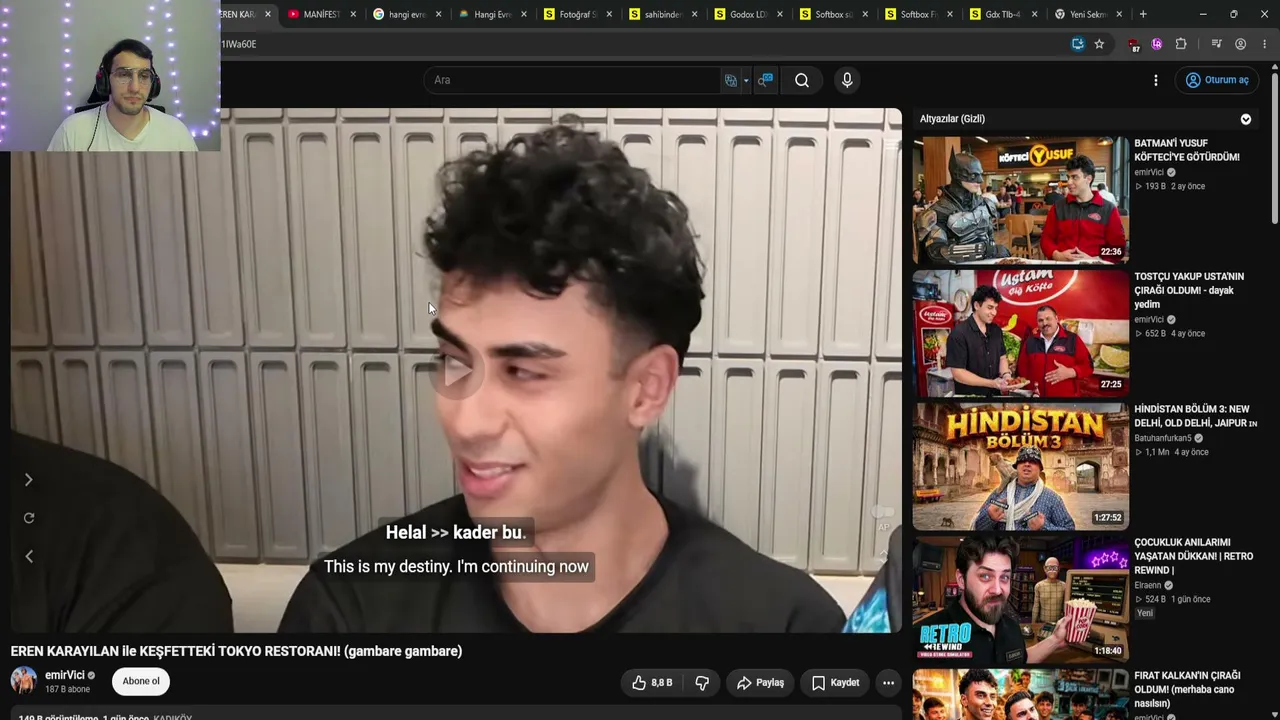The height and width of the screenshot is (720, 1280).
Task: Click the translate icon in search box
Action: click(731, 80)
